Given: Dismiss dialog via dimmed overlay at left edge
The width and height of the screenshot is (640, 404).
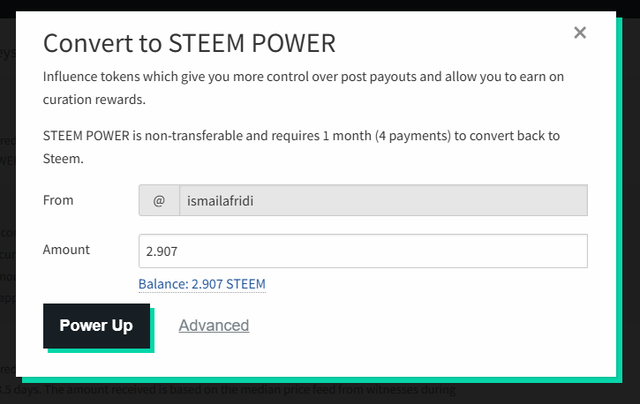Looking at the screenshot, I should pyautogui.click(x=7, y=204).
